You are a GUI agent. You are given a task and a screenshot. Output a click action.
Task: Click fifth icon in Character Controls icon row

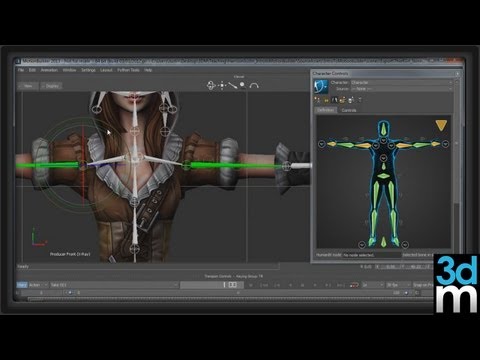click(351, 100)
